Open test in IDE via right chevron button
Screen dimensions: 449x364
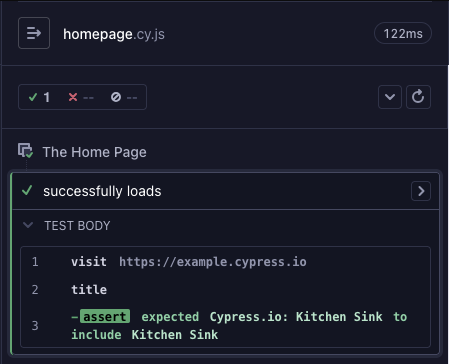[421, 191]
